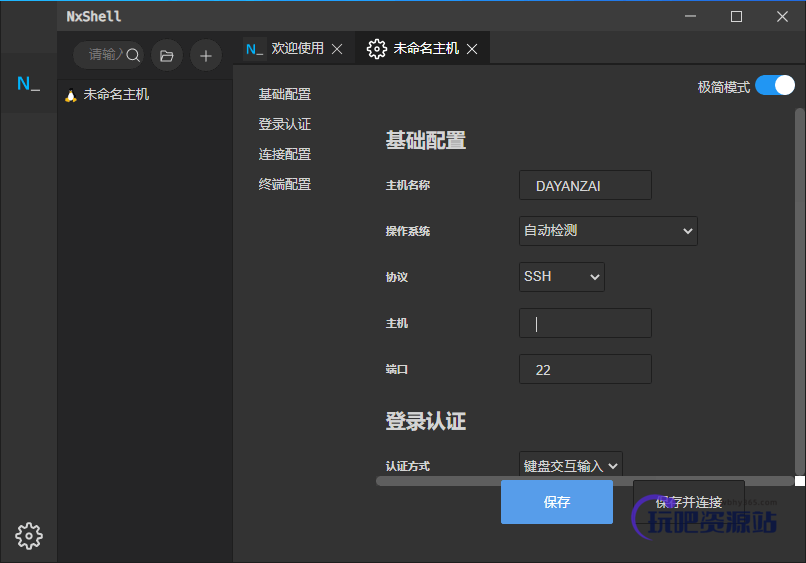Click the vertical scrollbar of settings panel
This screenshot has height=563, width=806.
[x=799, y=291]
